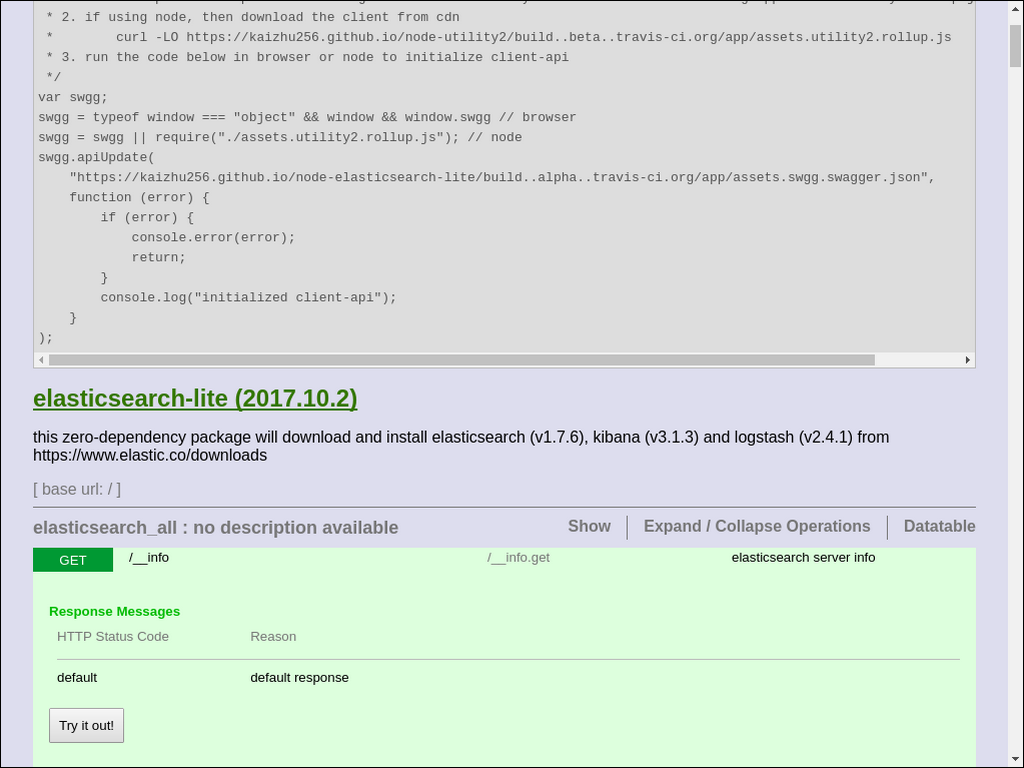Click the code block horizontal scrollbar thumb
The height and width of the screenshot is (768, 1024).
pyautogui.click(x=462, y=360)
